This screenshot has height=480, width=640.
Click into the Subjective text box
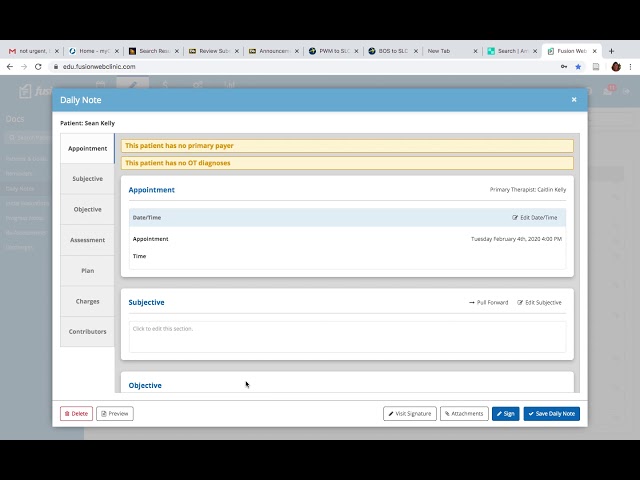tap(347, 337)
